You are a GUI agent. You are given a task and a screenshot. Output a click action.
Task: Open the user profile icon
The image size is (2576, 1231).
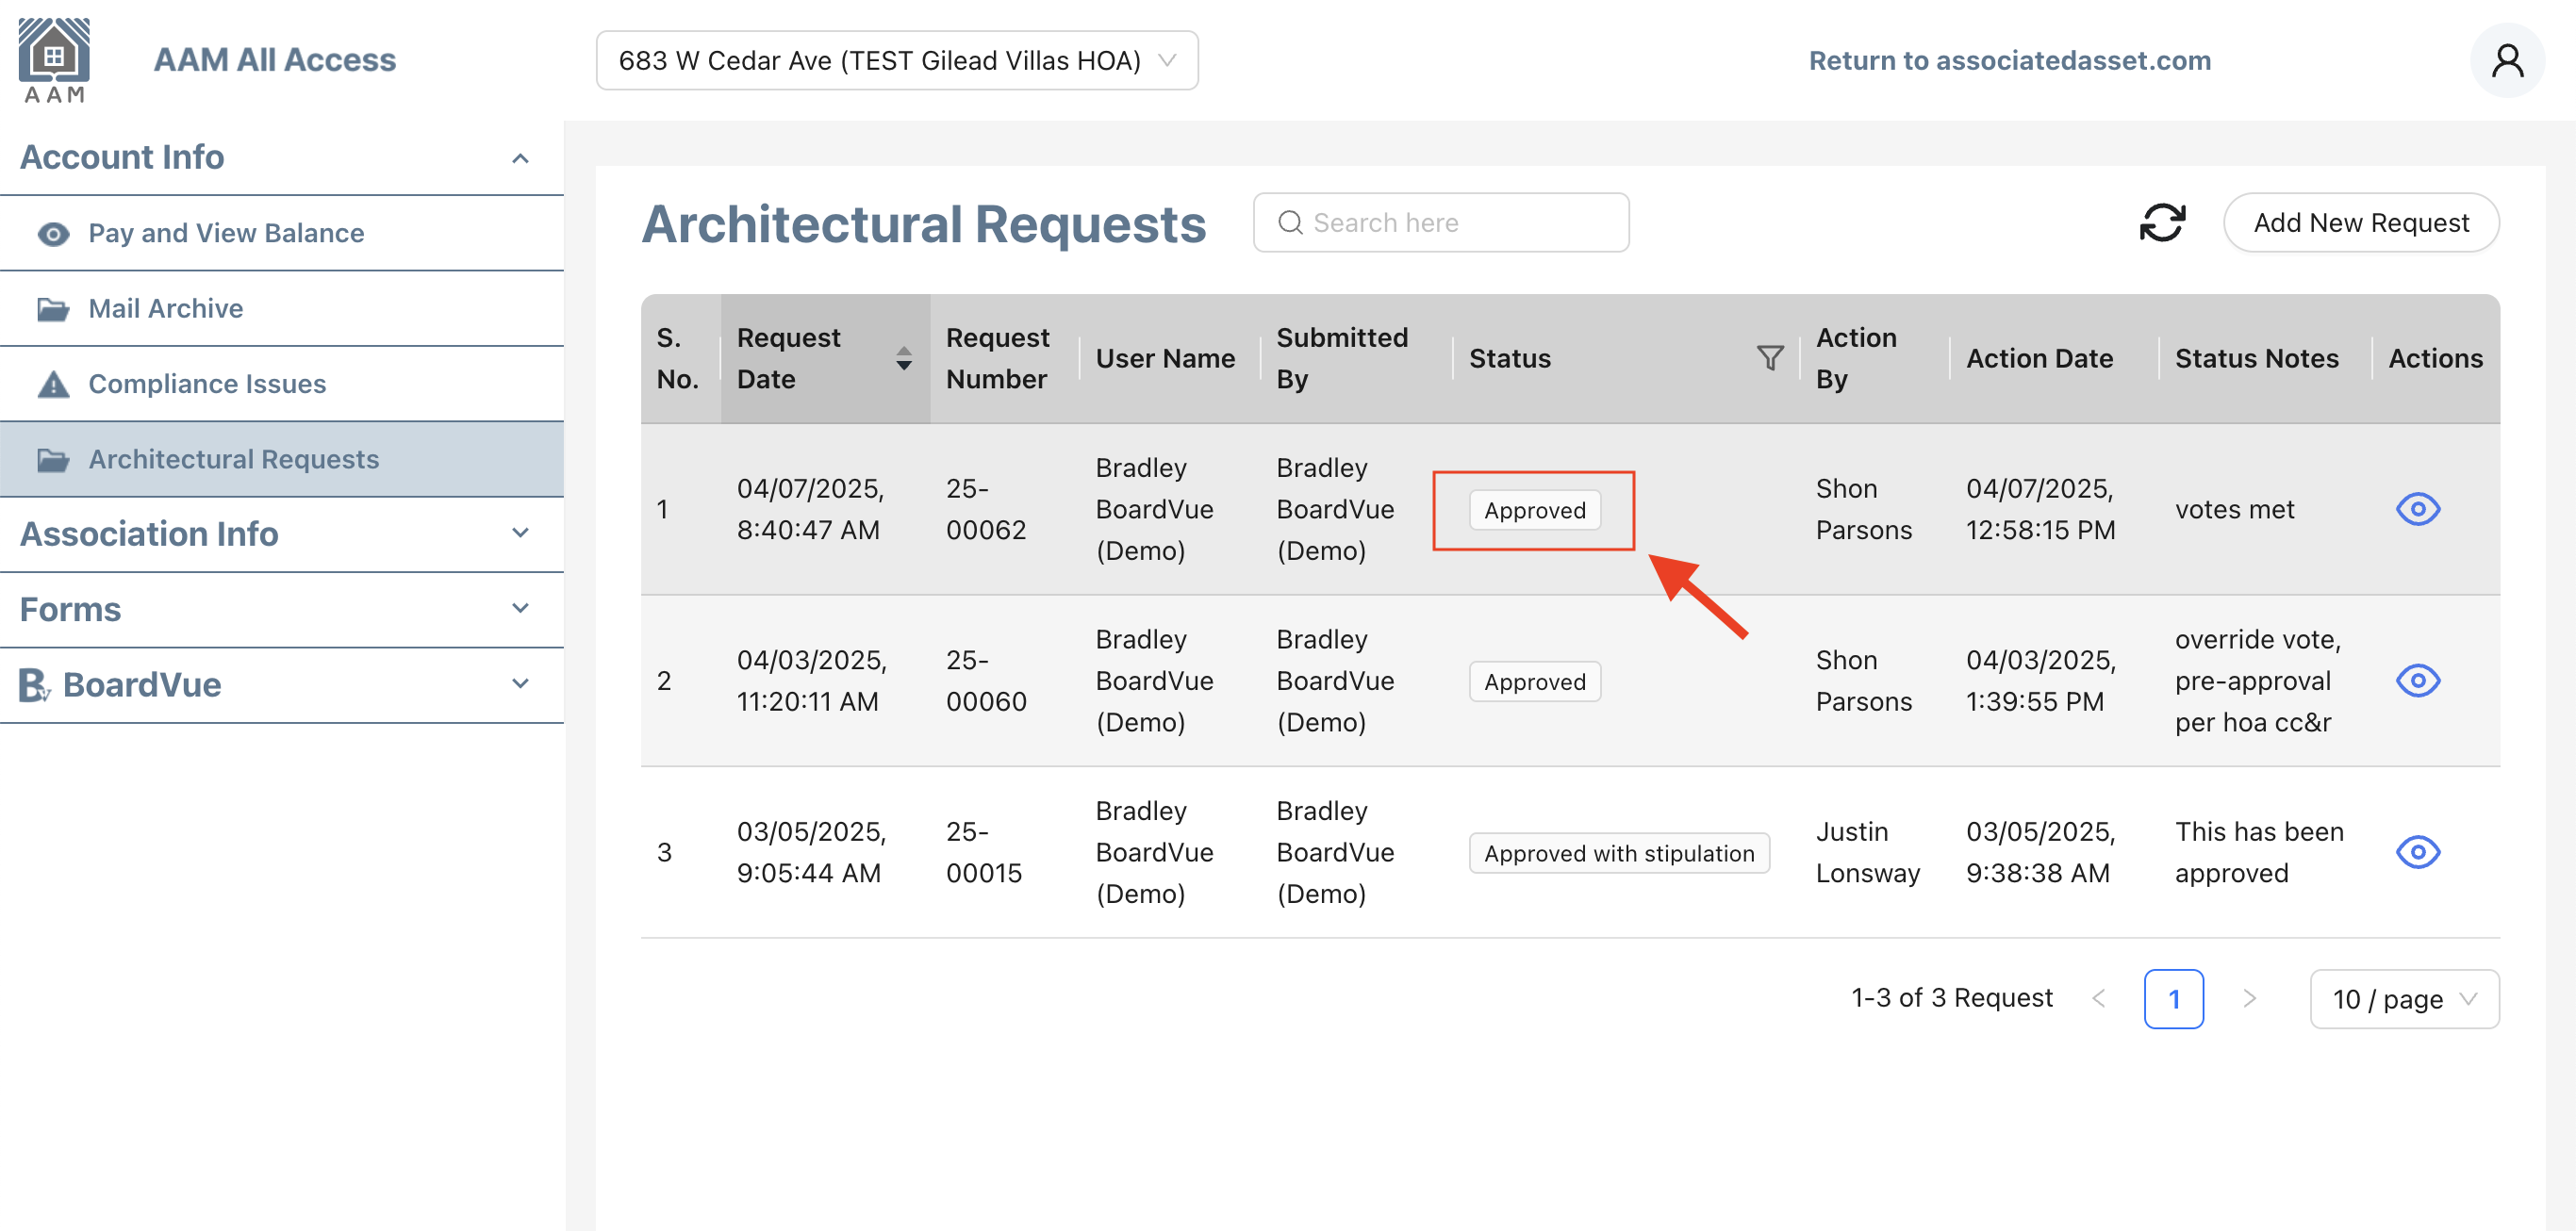pos(2507,60)
